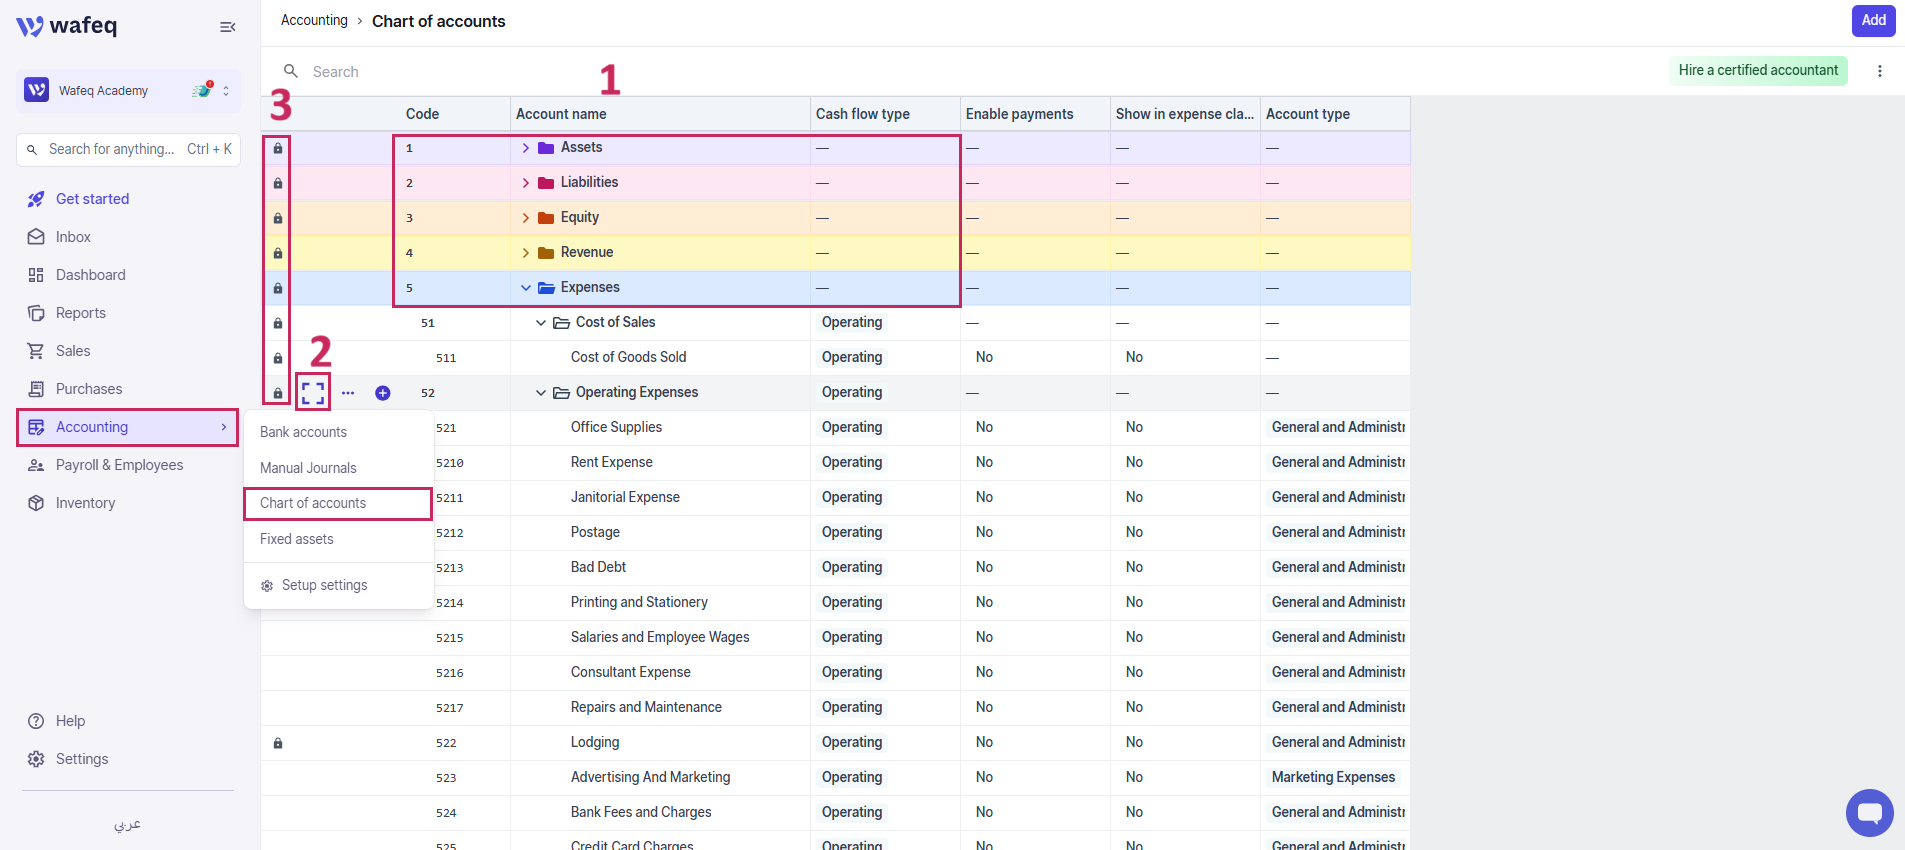Click the blue plus icon on row 52
The height and width of the screenshot is (850, 1905).
coord(383,393)
